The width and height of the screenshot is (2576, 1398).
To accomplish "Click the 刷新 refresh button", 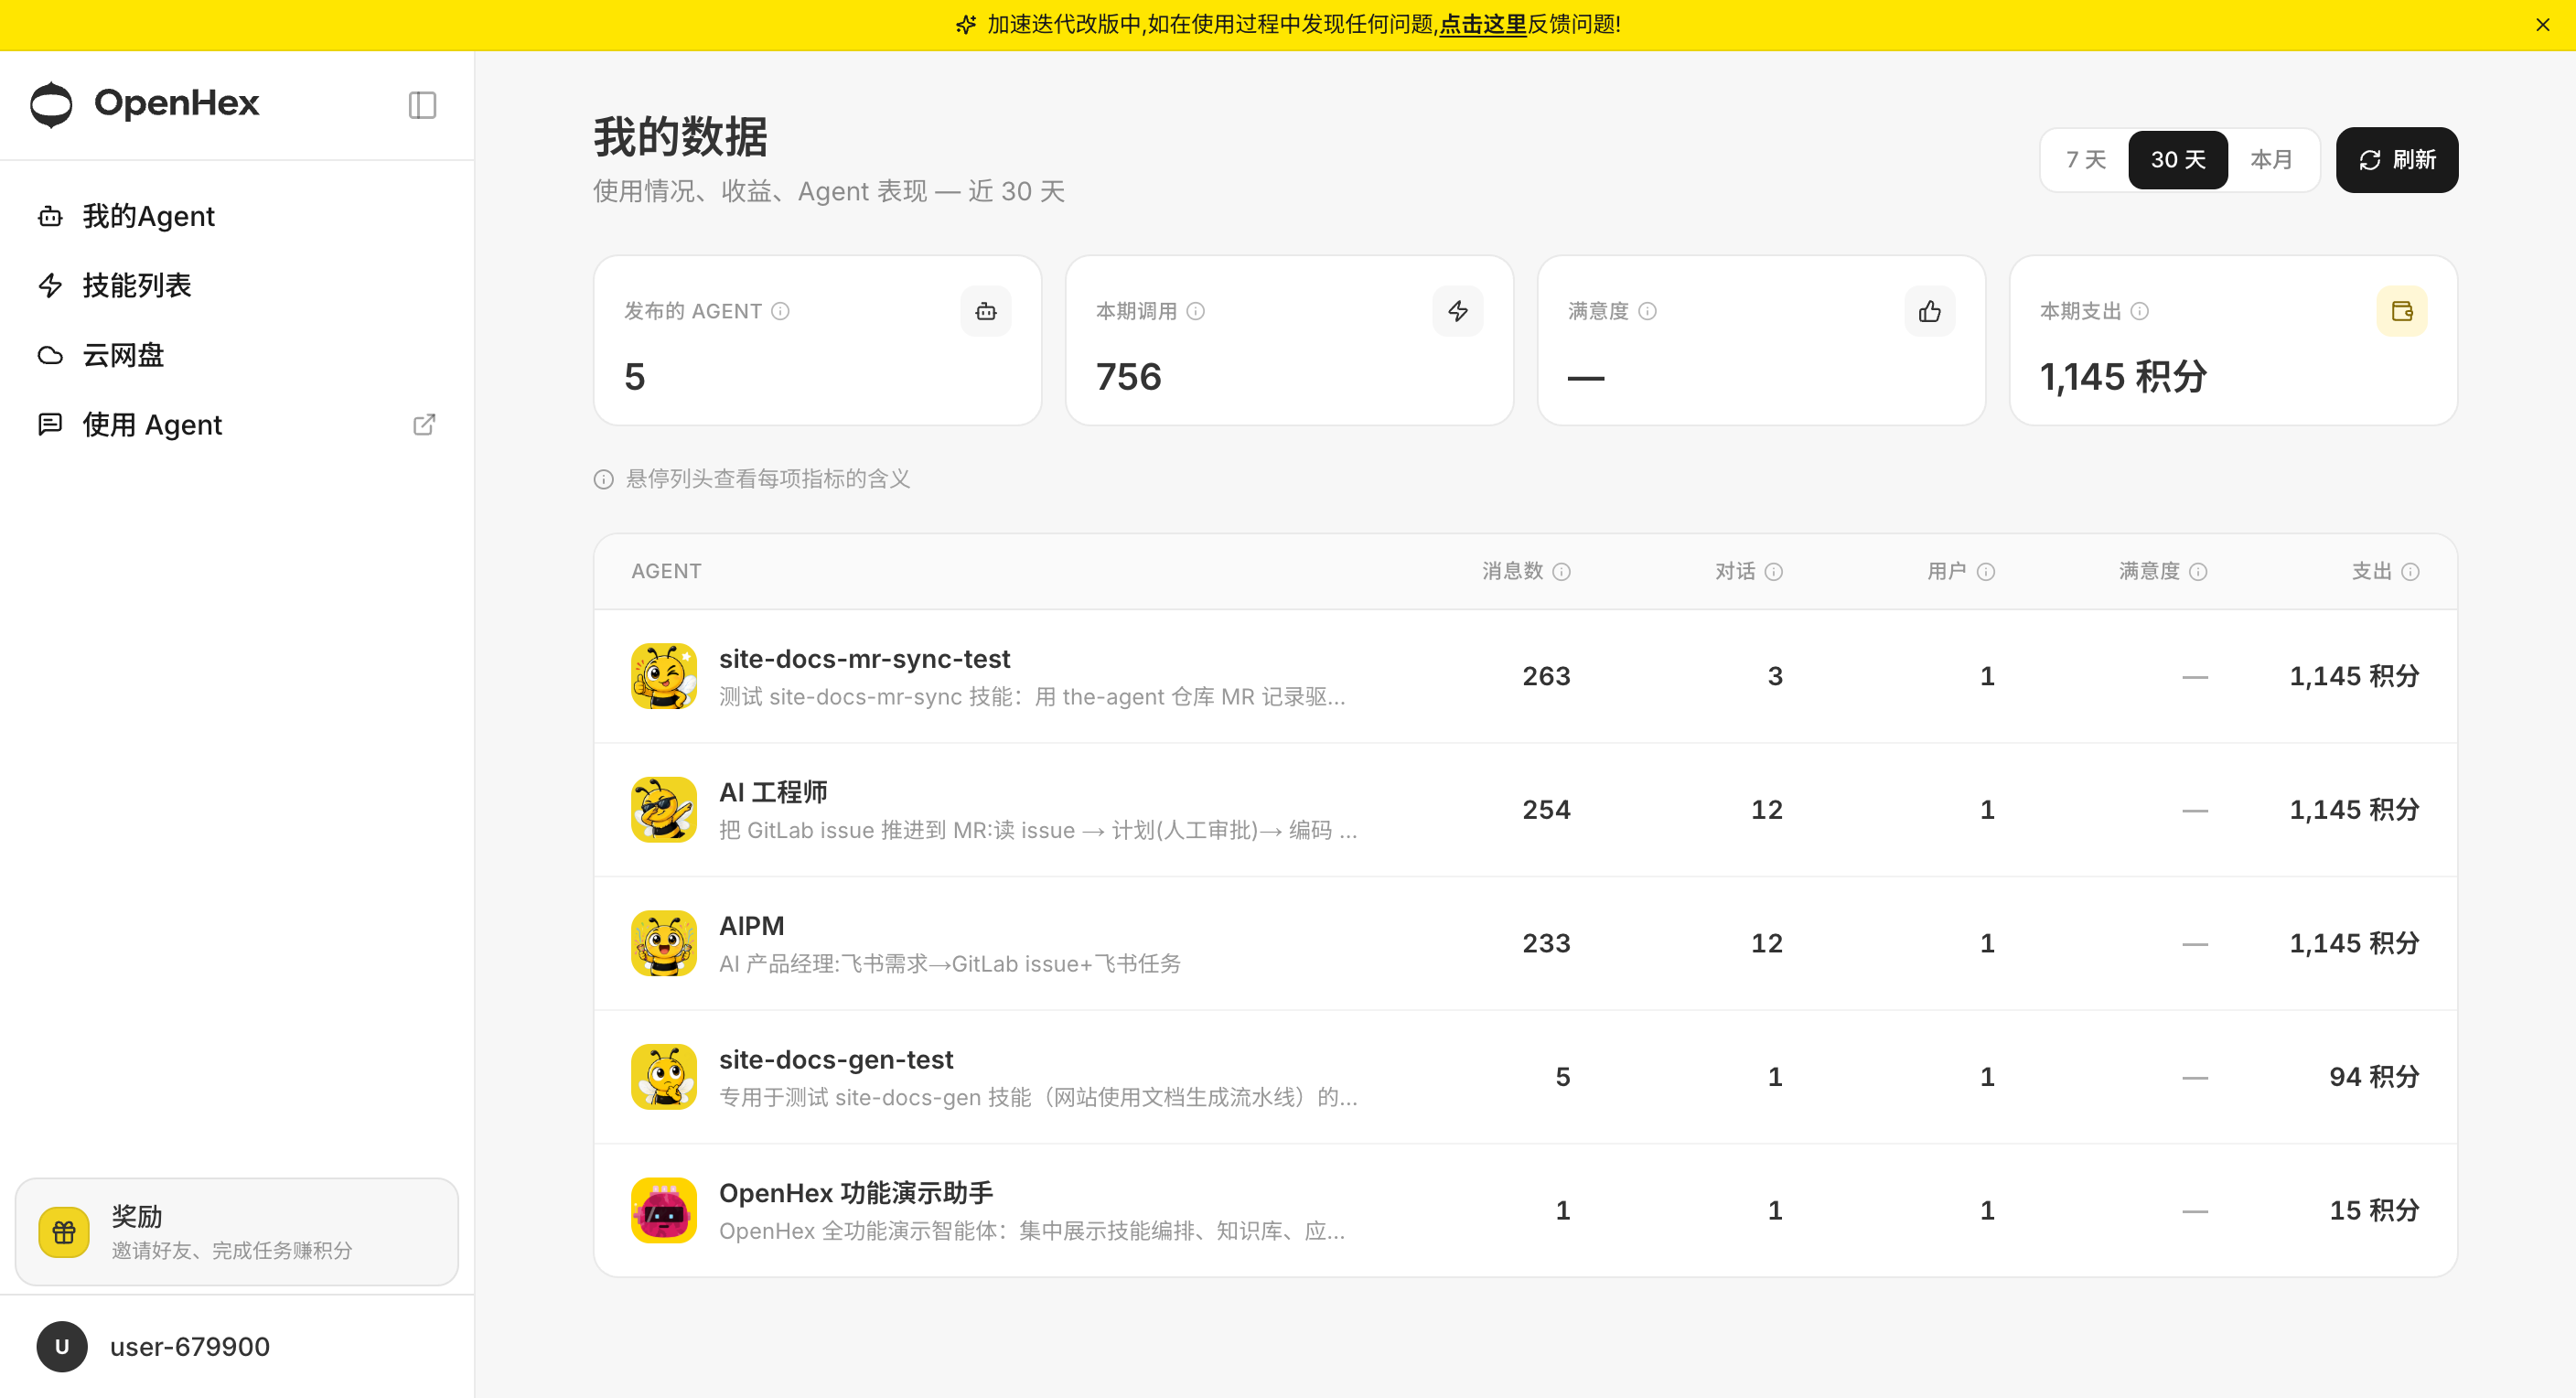I will 2397,160.
